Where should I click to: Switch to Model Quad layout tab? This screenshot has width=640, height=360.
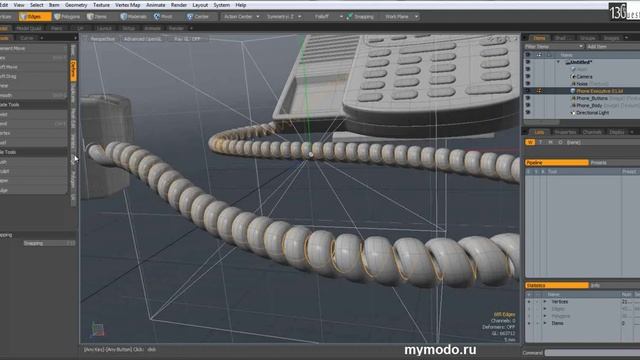[29, 28]
